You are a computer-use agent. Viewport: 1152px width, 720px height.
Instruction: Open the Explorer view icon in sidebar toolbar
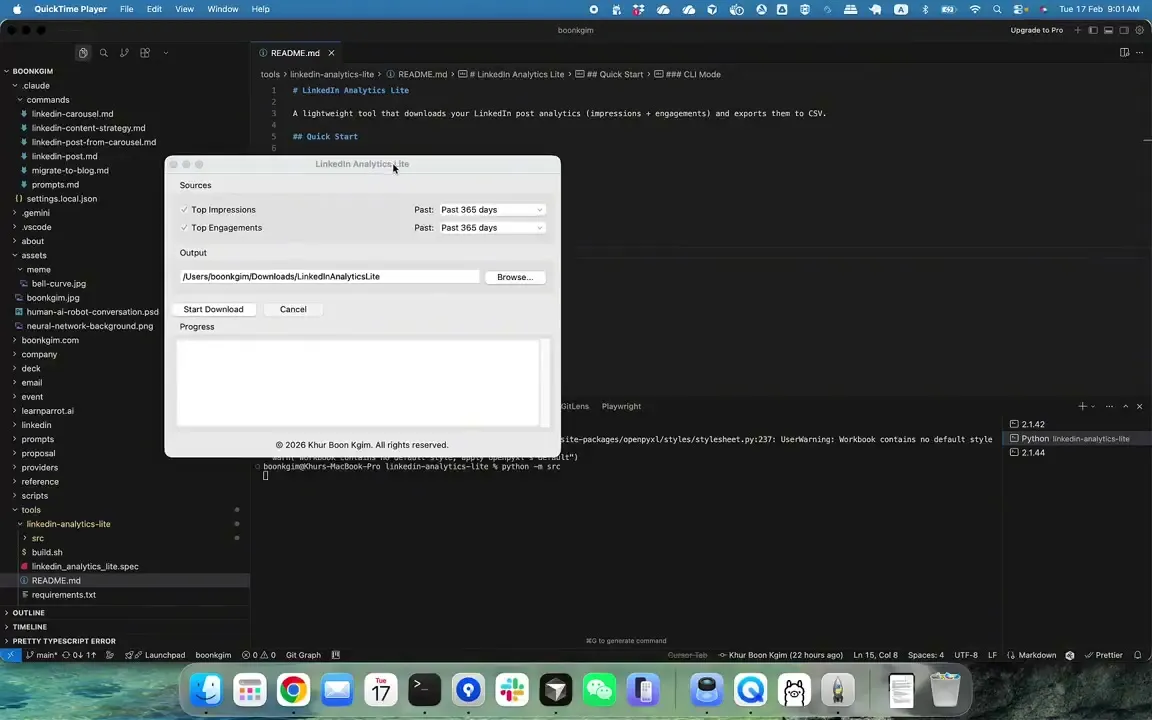click(x=83, y=53)
